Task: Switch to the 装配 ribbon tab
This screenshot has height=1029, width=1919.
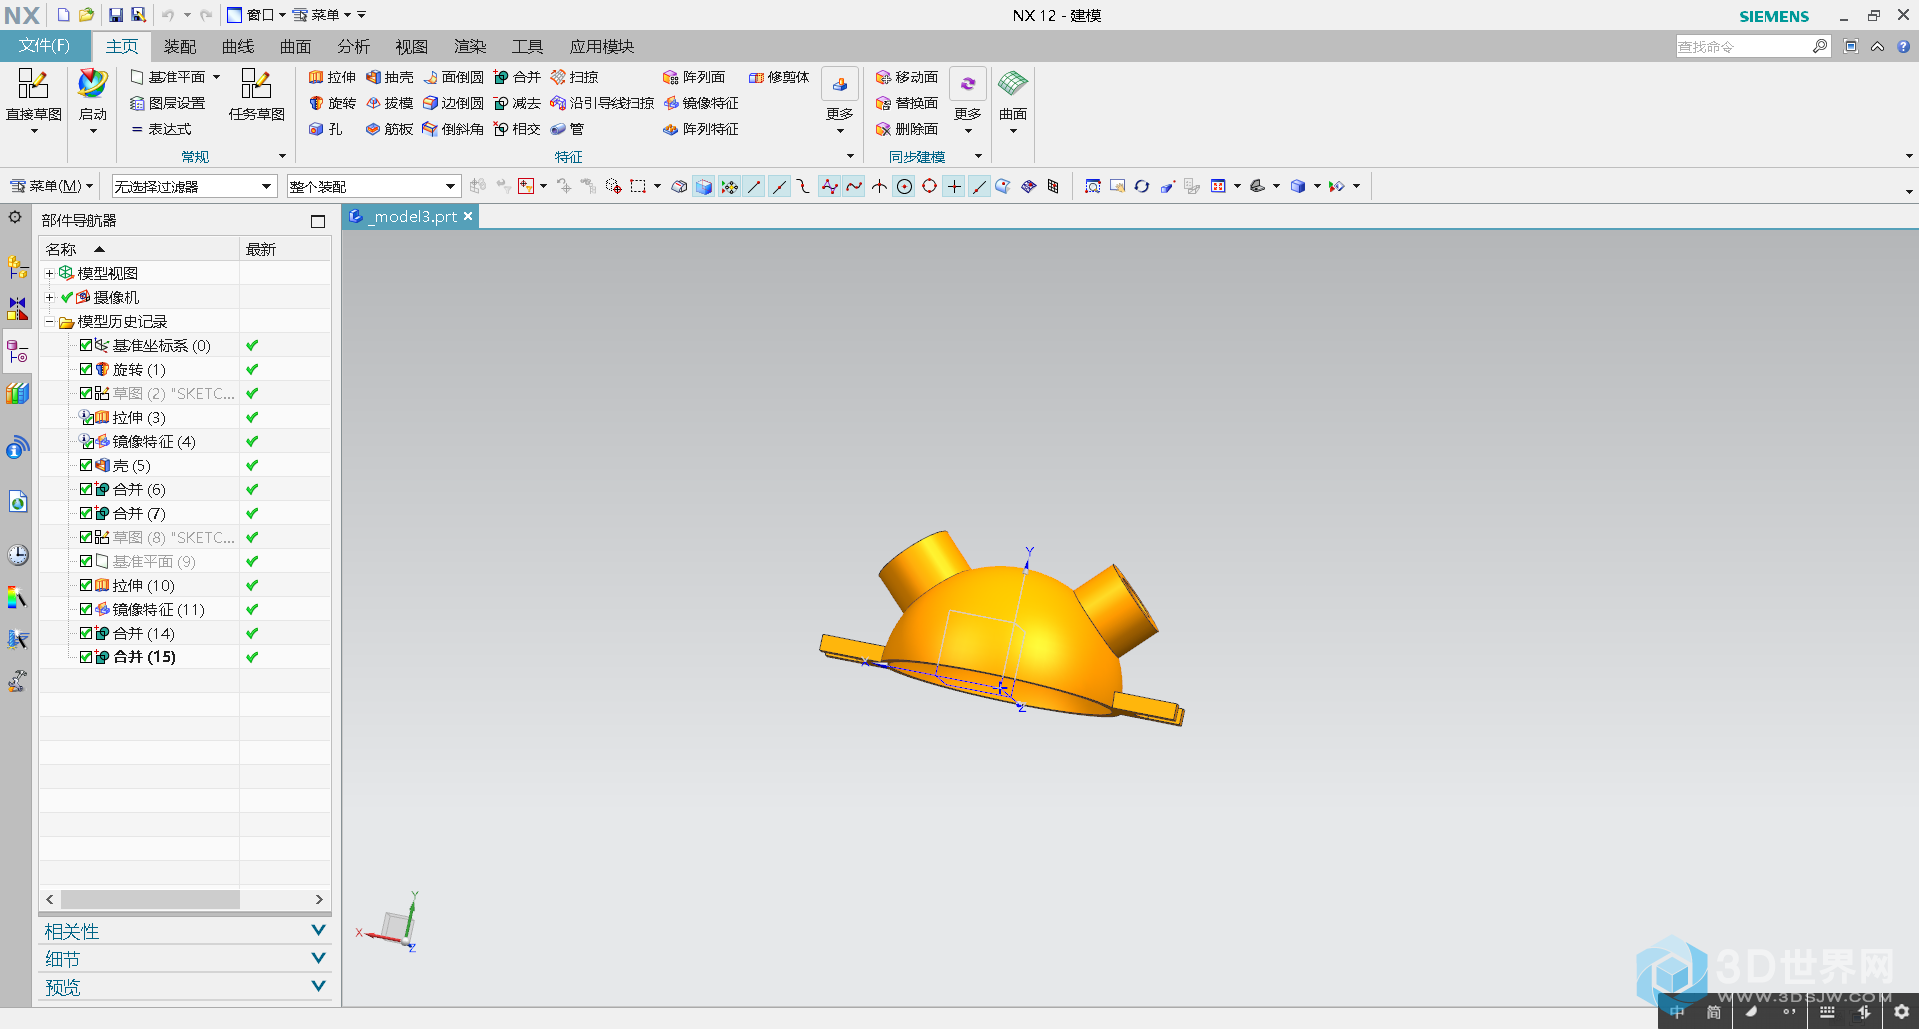Action: [x=180, y=46]
